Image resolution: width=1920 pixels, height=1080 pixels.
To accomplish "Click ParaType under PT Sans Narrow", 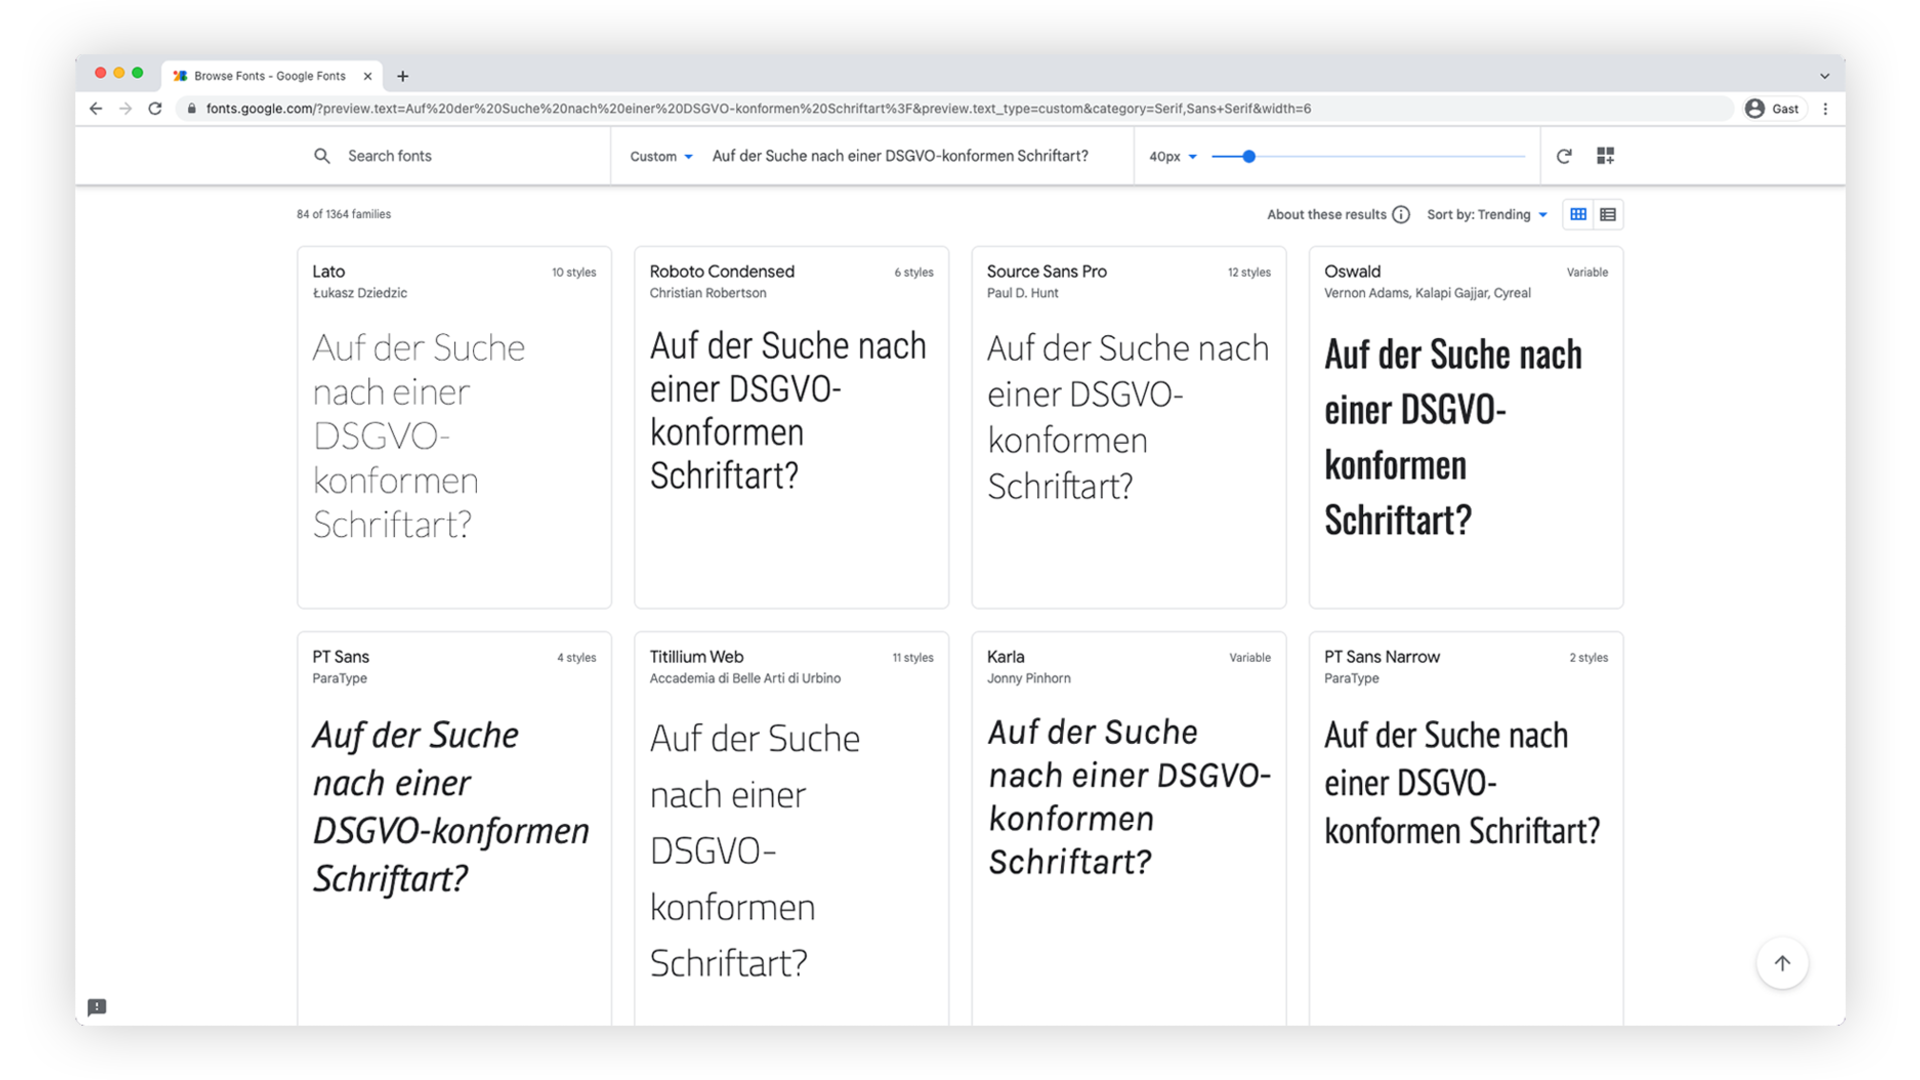I will point(1352,678).
